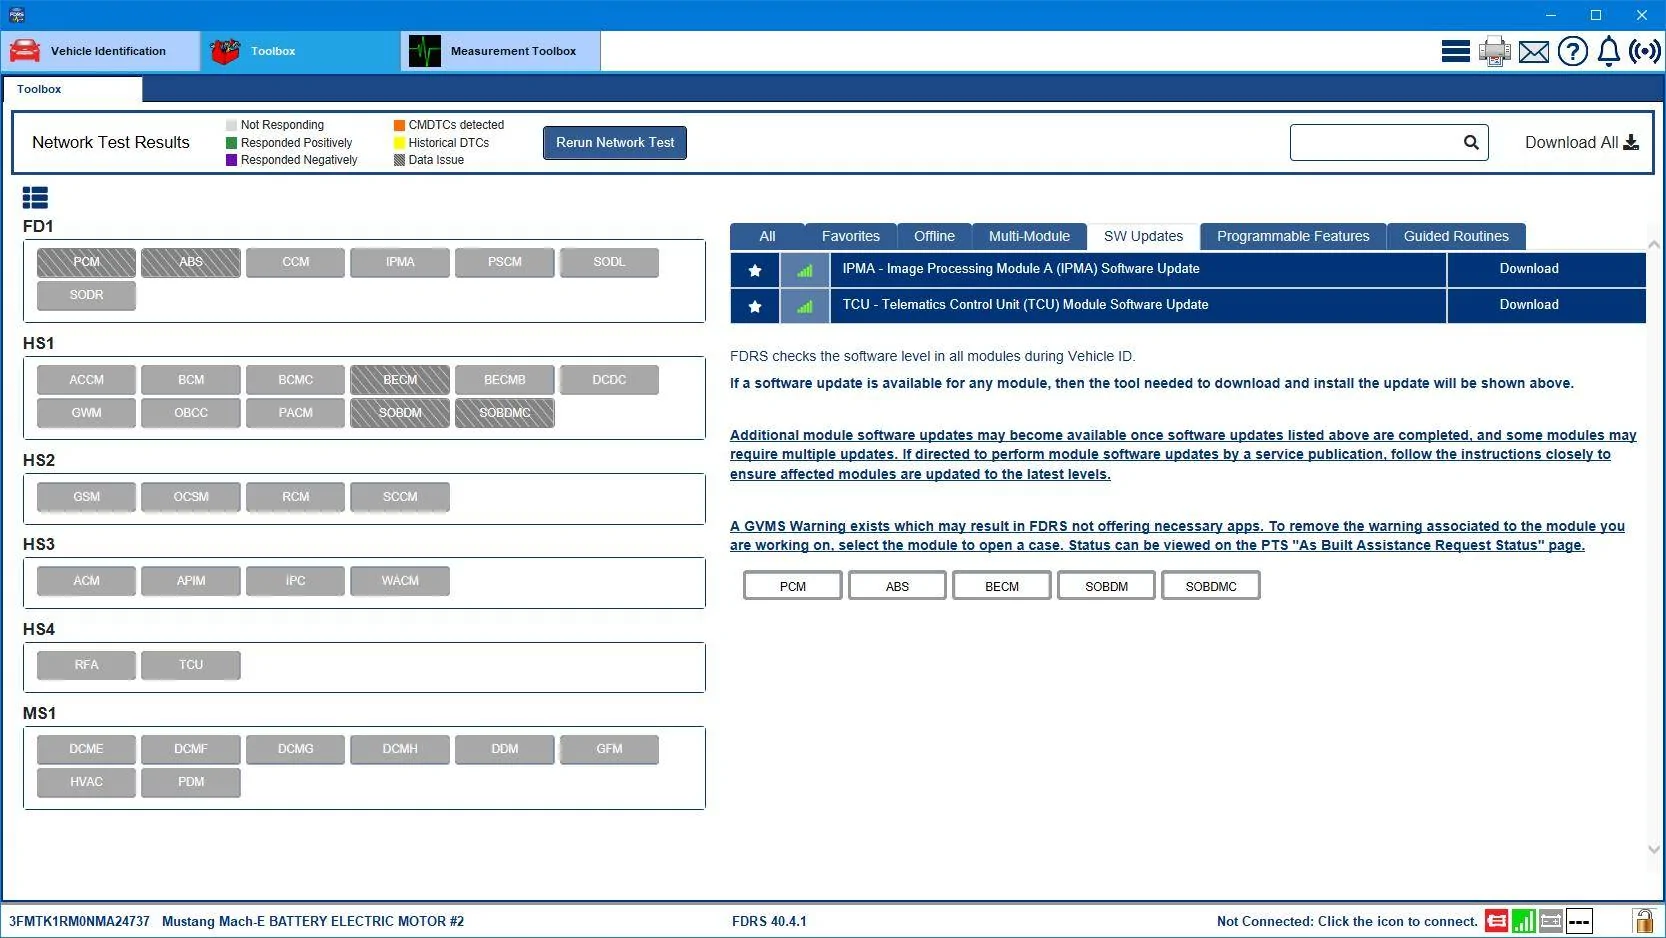The image size is (1666, 938).
Task: Favorite star for TCU software update
Action: [x=755, y=306]
